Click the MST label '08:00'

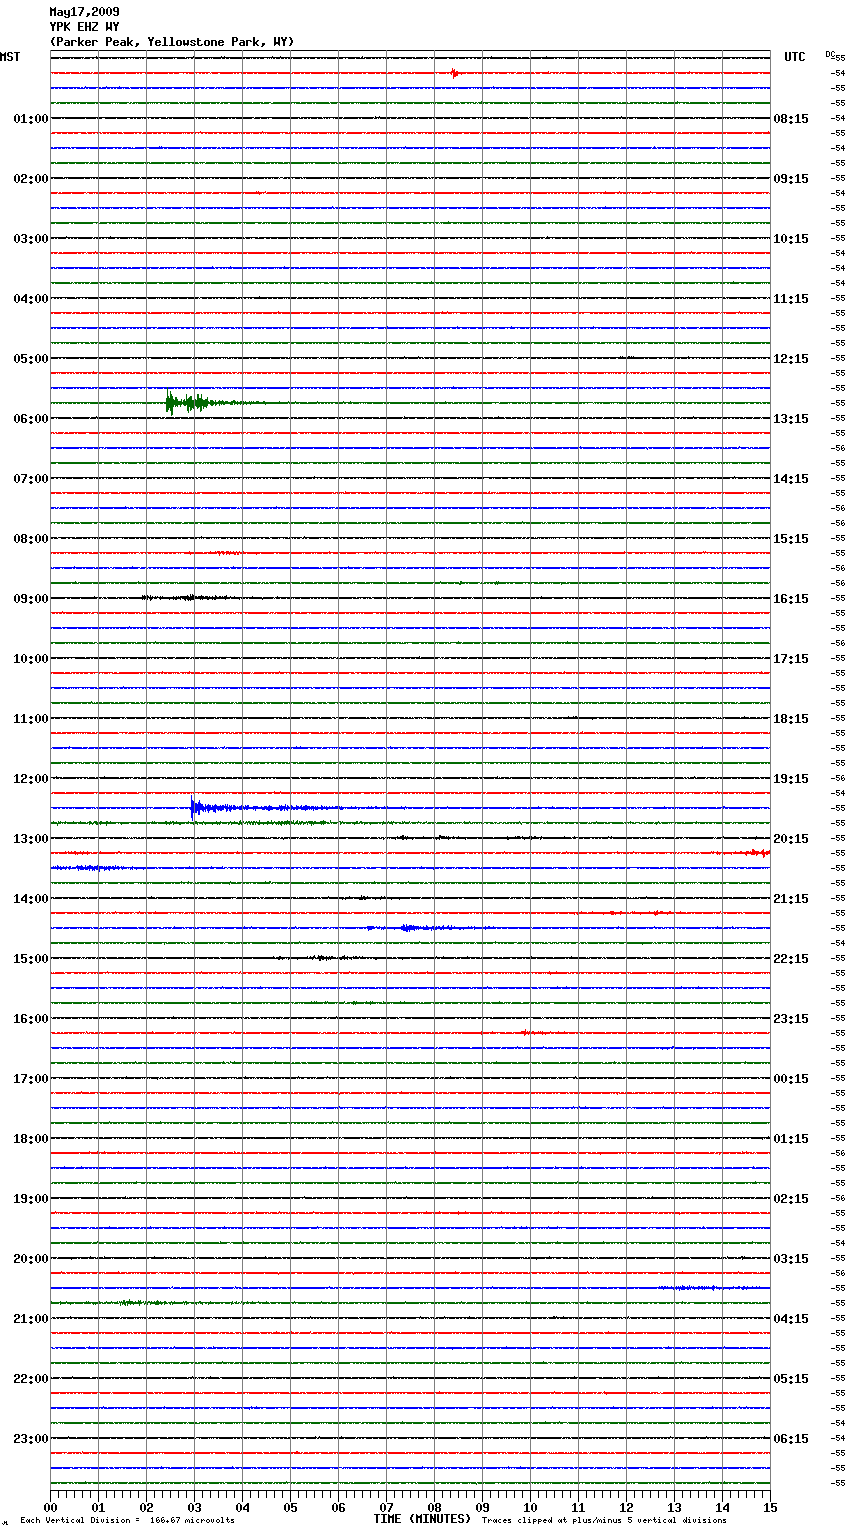point(31,539)
